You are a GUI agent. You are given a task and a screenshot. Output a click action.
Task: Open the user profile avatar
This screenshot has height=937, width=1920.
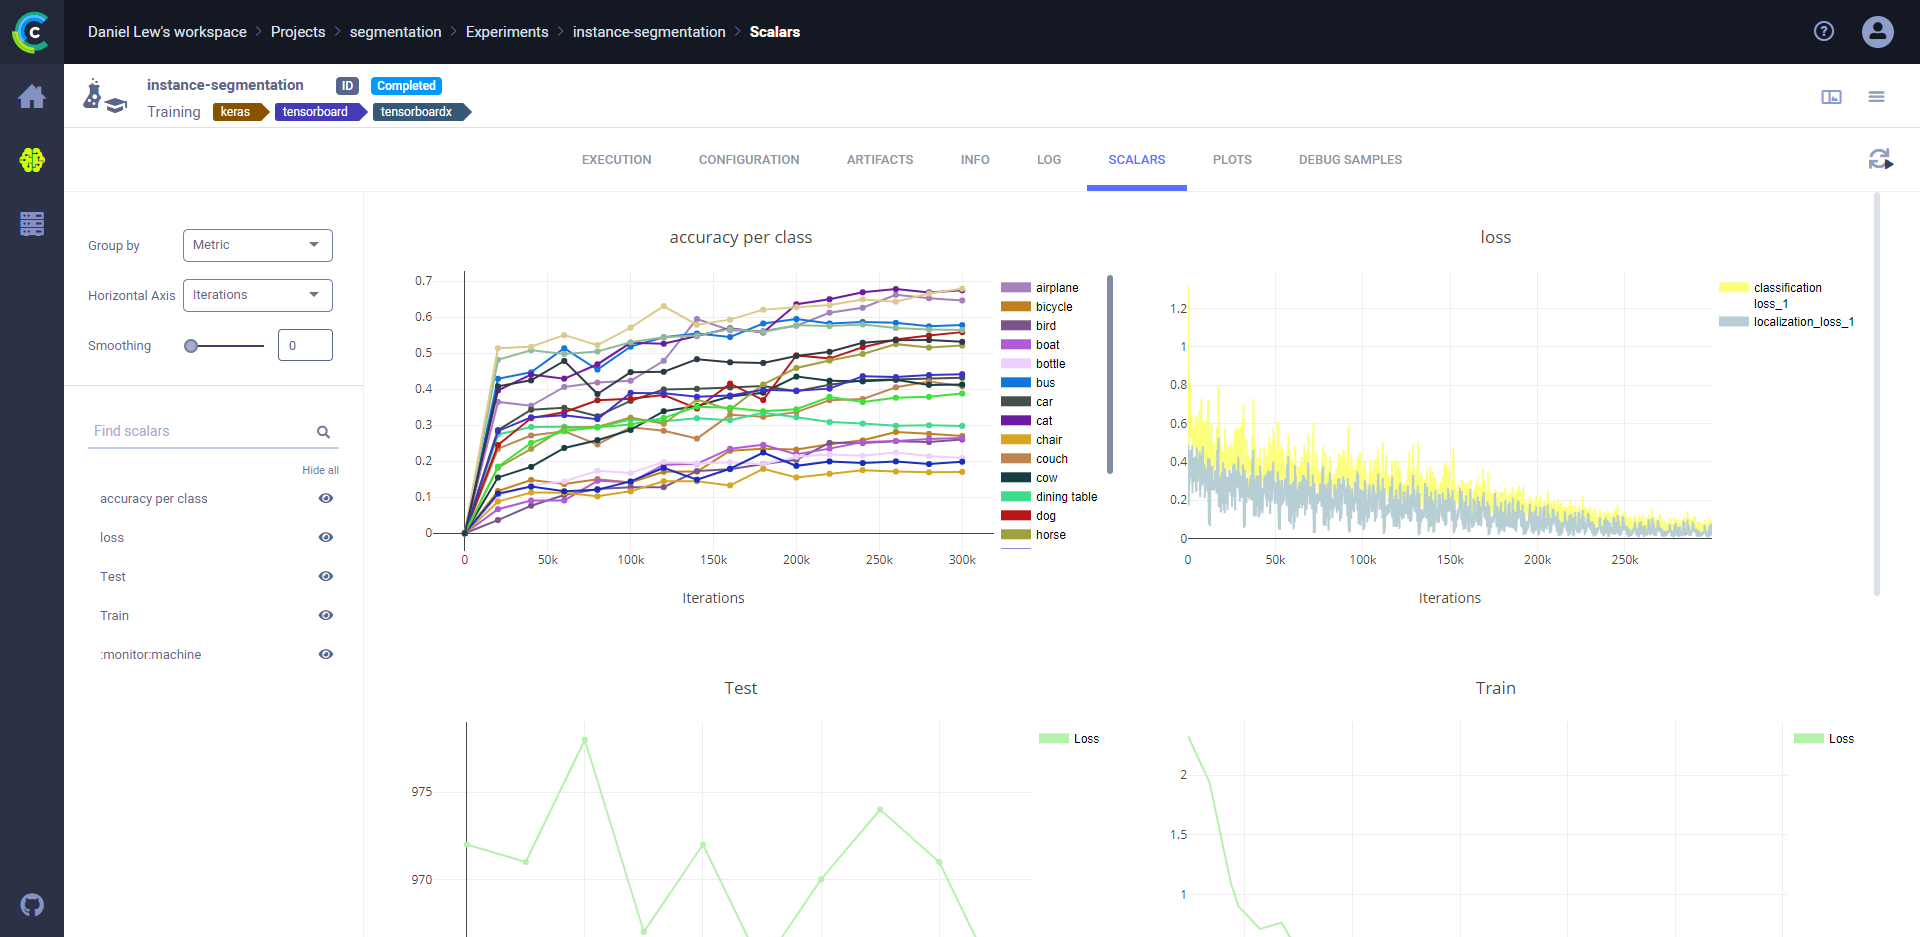click(x=1877, y=32)
